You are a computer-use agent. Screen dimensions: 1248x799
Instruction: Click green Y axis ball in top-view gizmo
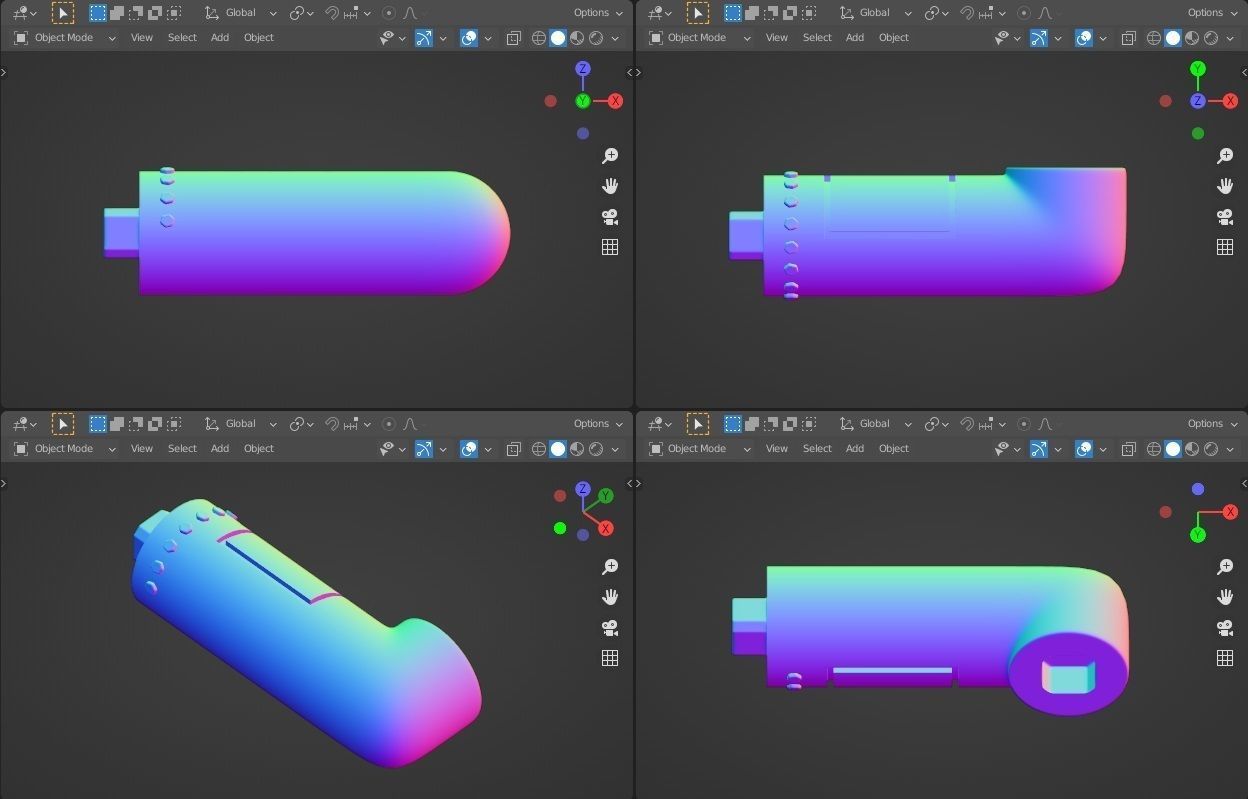1198,69
